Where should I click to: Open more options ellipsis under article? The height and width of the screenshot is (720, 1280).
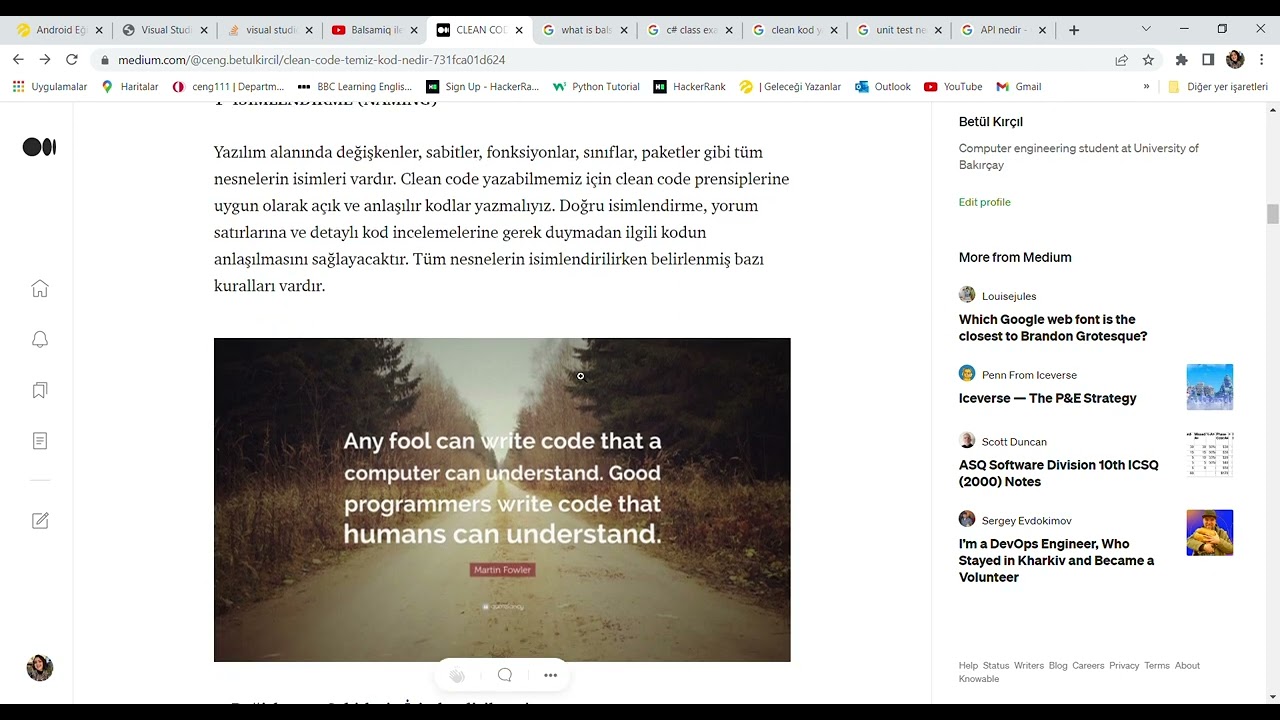tap(550, 675)
